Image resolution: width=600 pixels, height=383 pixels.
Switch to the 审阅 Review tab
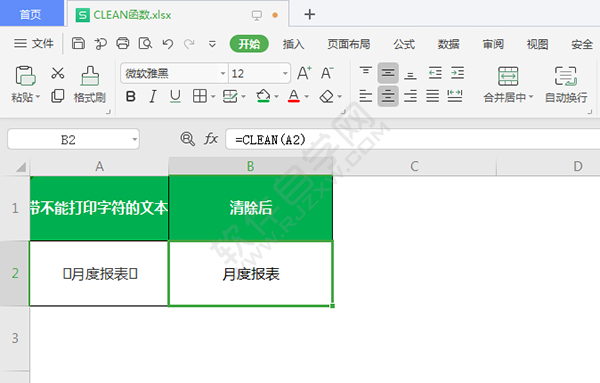493,44
